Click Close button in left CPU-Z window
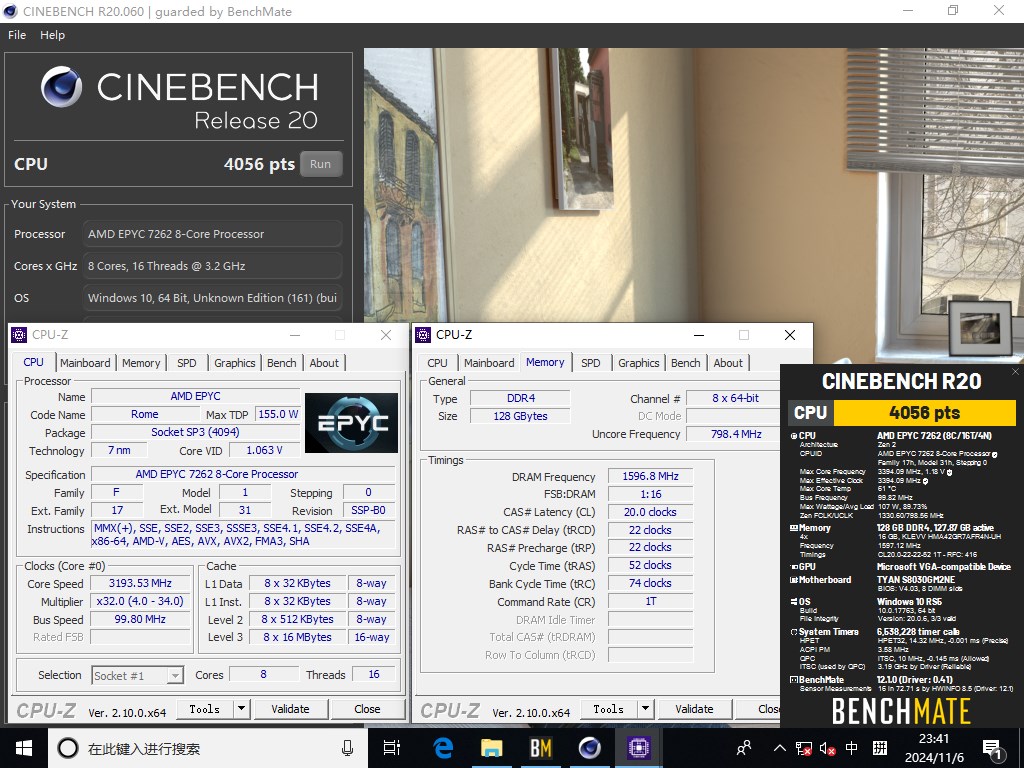 (367, 709)
